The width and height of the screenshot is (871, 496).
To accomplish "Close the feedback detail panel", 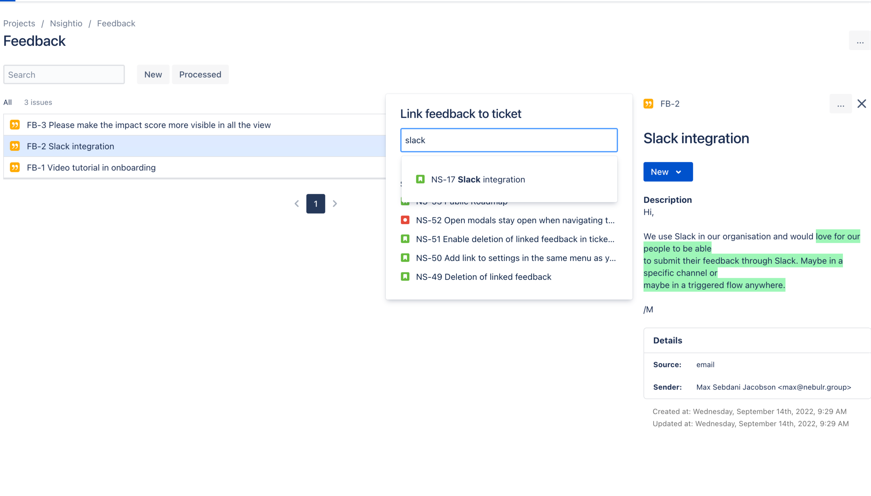I will tap(861, 104).
